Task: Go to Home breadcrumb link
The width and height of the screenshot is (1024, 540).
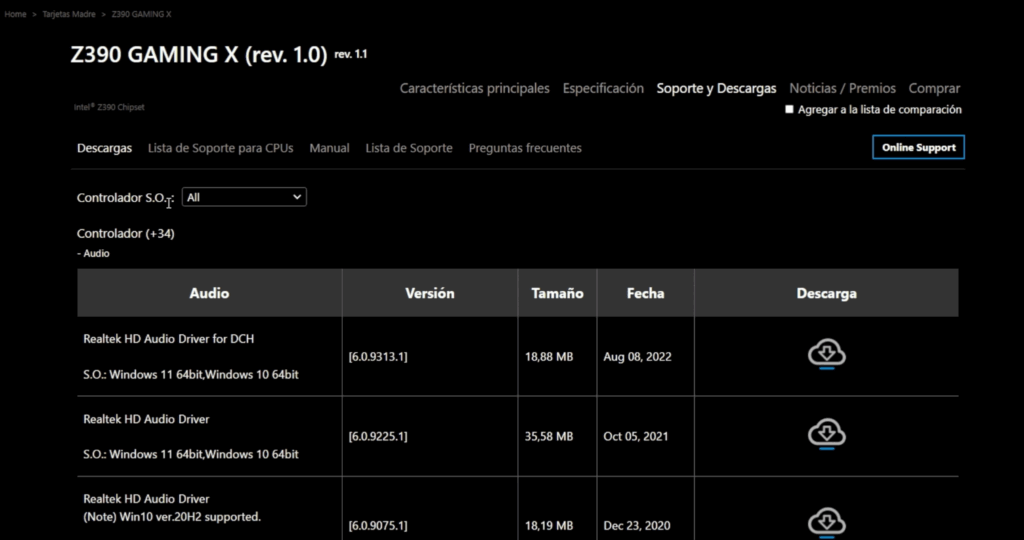Action: point(16,14)
